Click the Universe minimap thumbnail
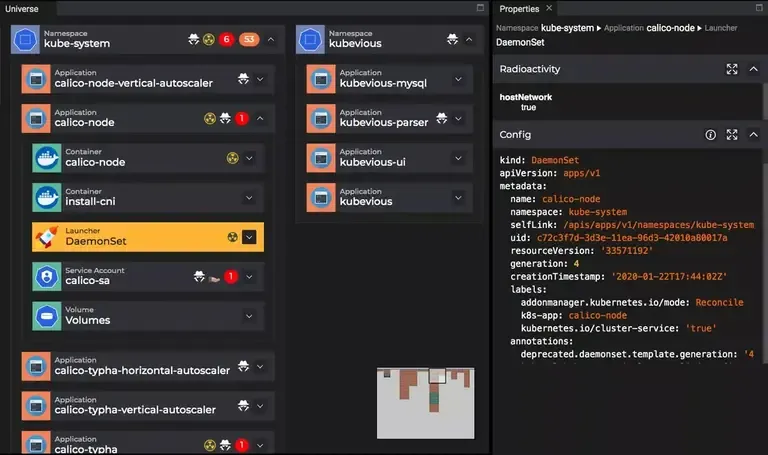The height and width of the screenshot is (455, 768). point(425,403)
